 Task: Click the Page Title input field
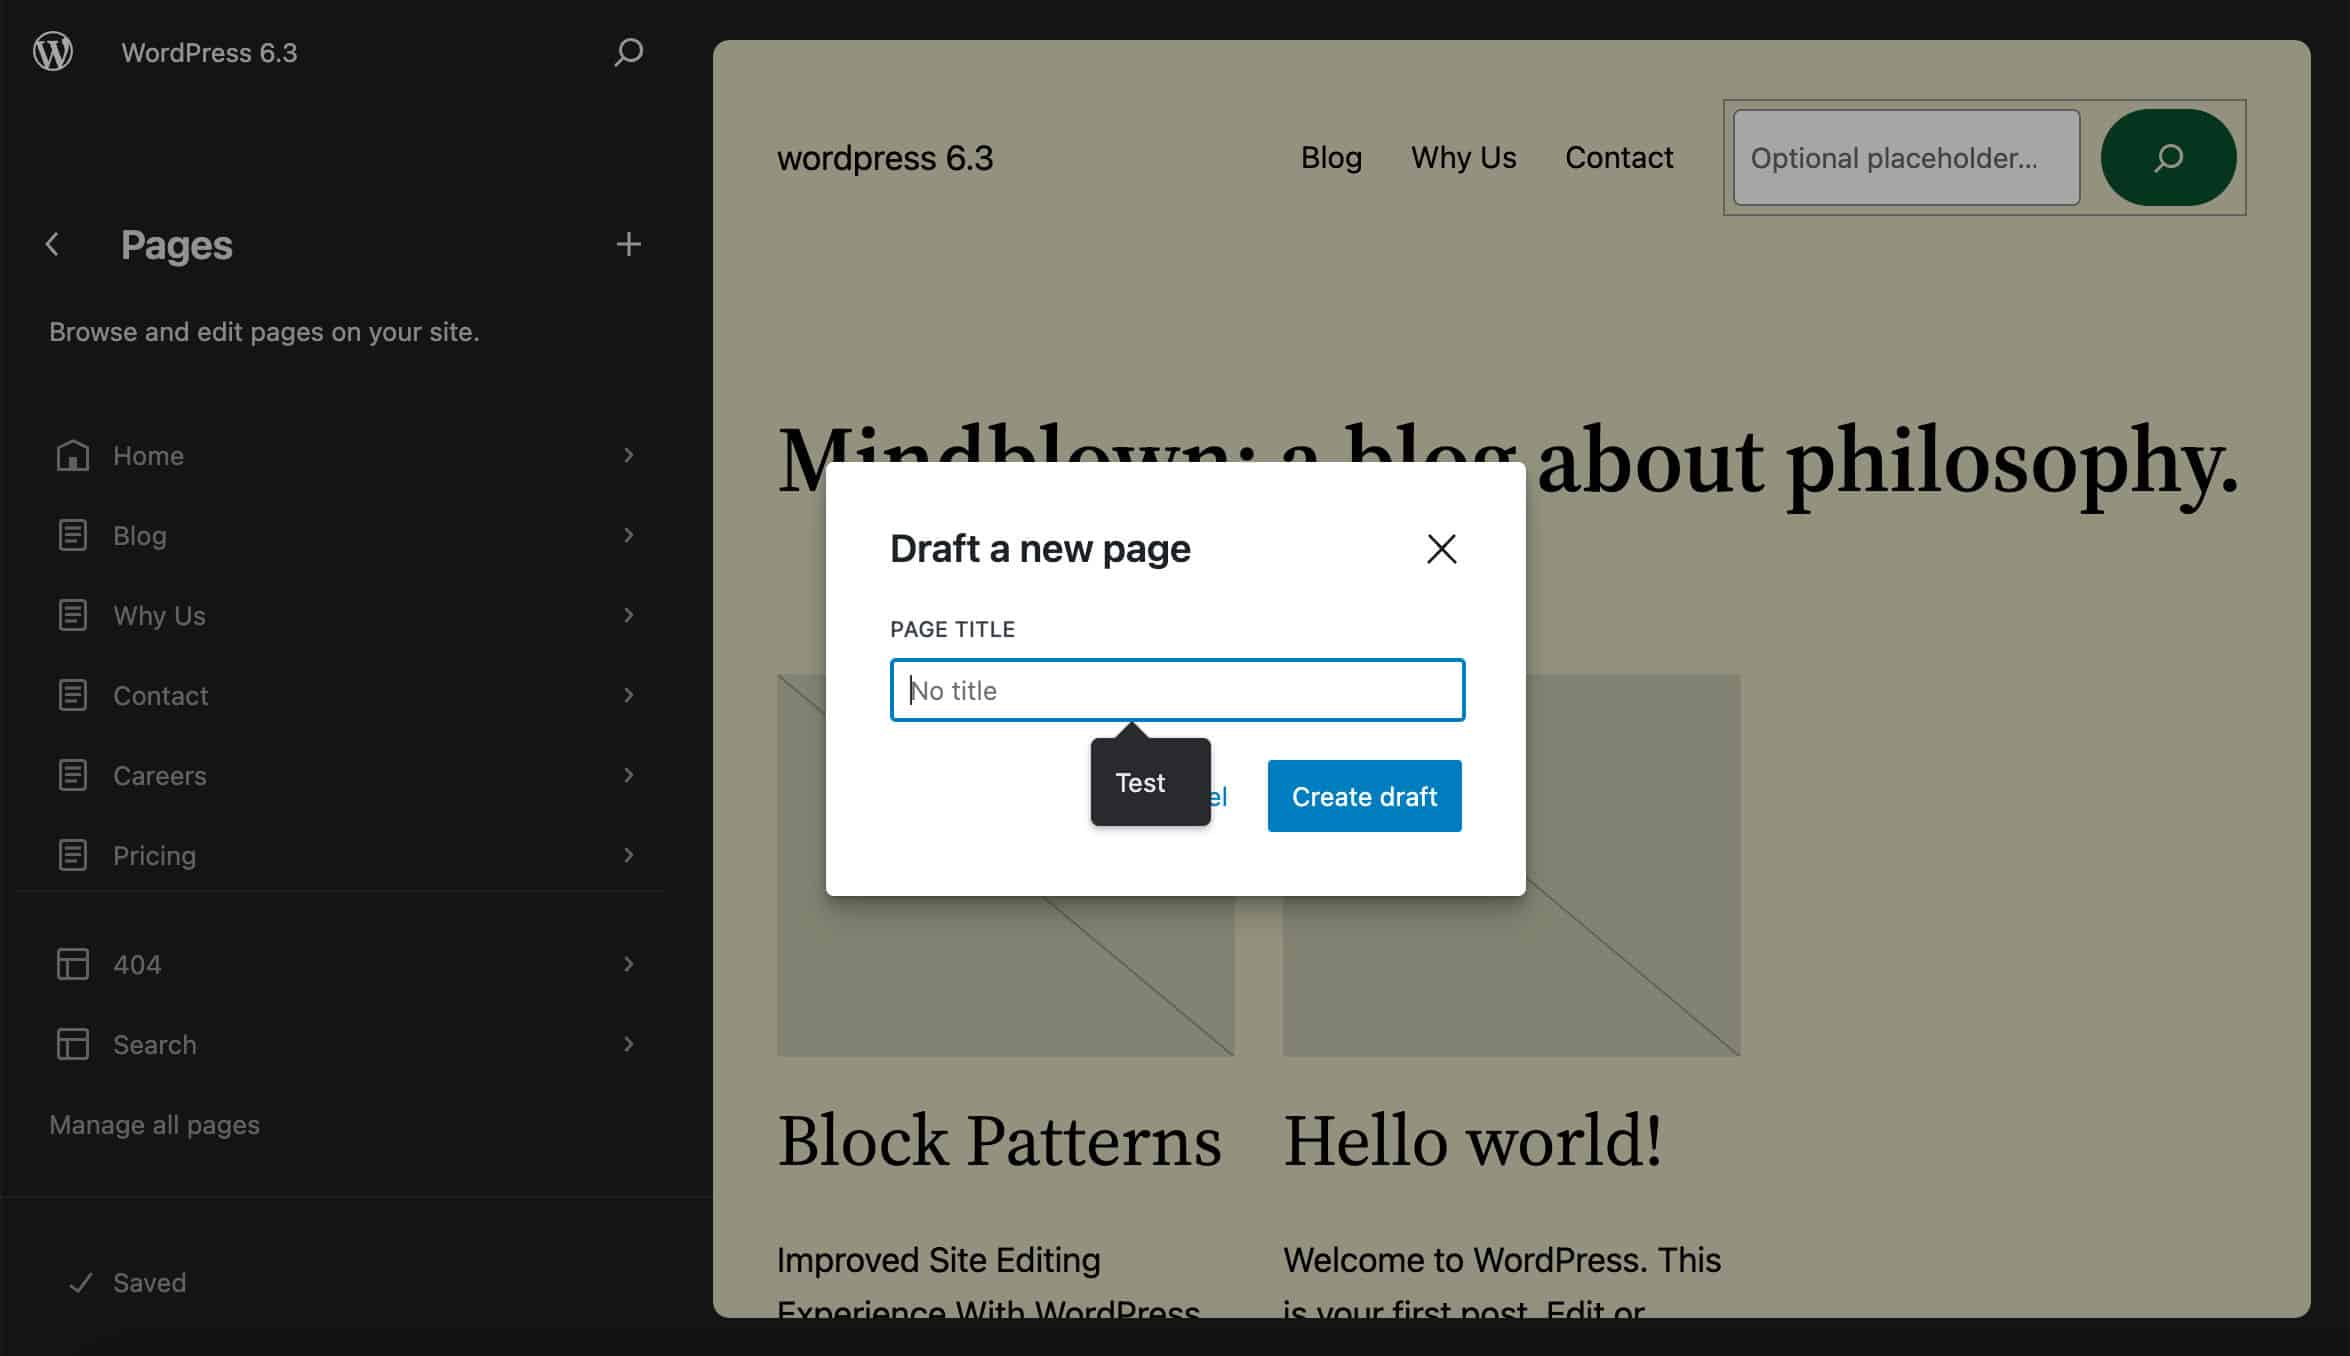(1176, 690)
